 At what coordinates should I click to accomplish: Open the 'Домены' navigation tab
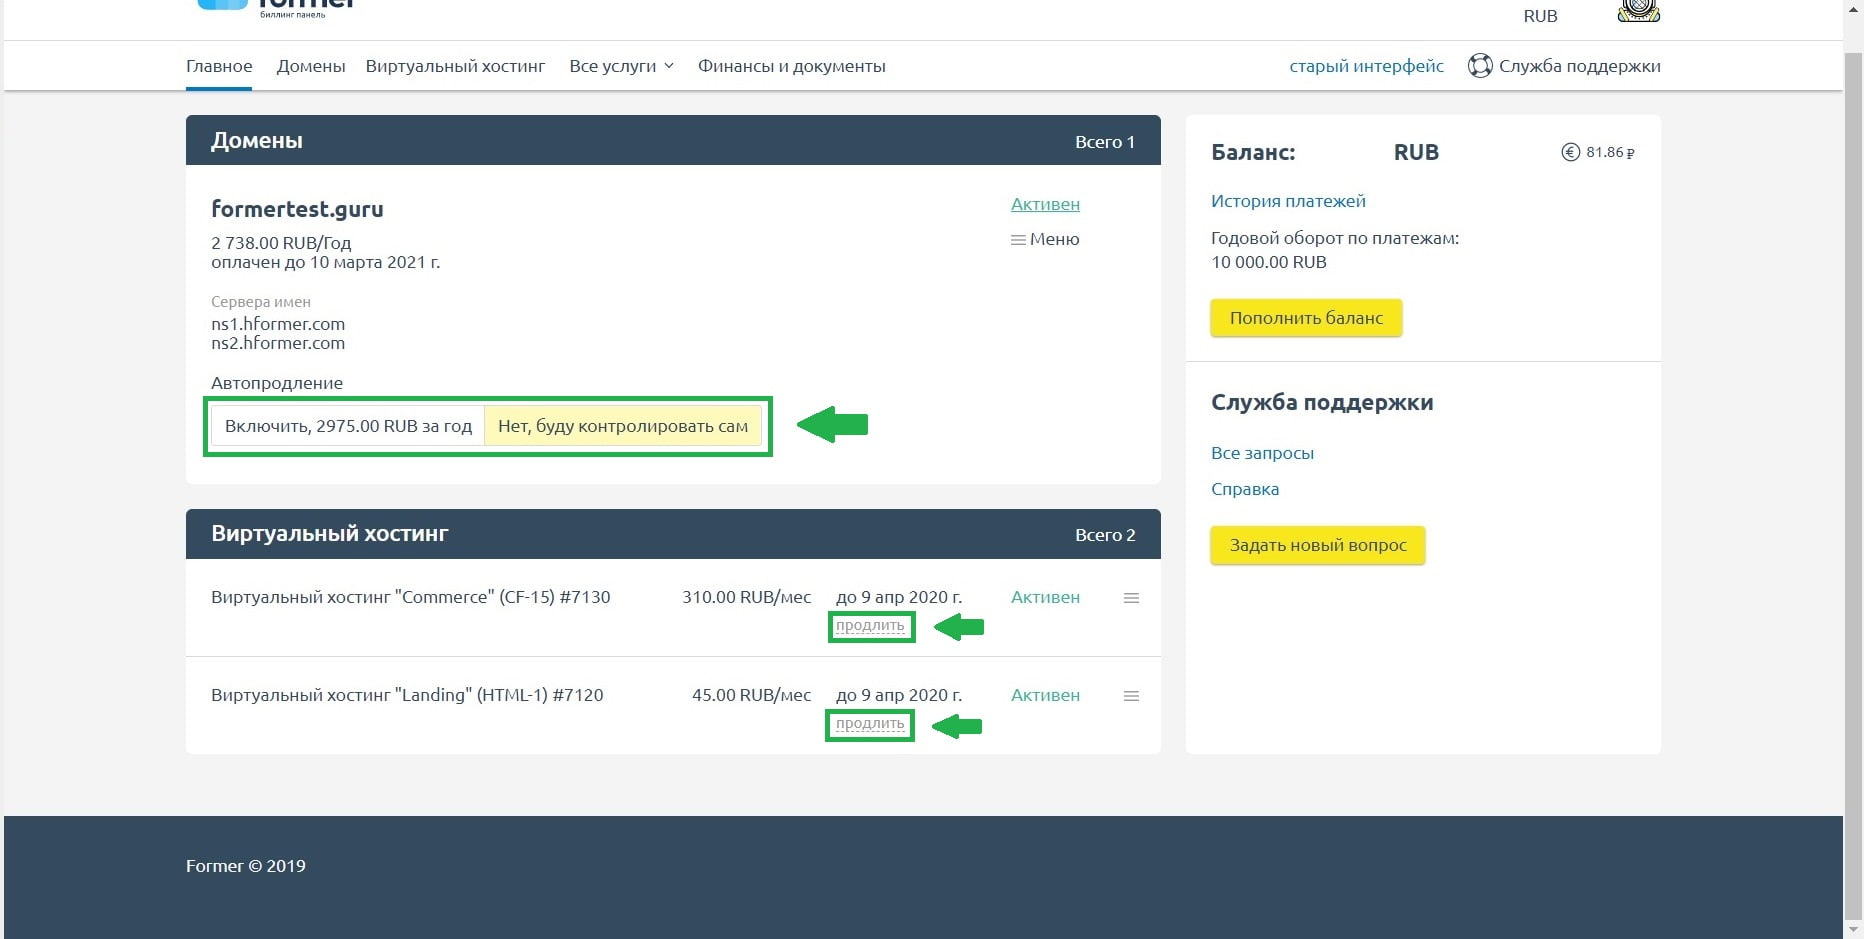311,66
